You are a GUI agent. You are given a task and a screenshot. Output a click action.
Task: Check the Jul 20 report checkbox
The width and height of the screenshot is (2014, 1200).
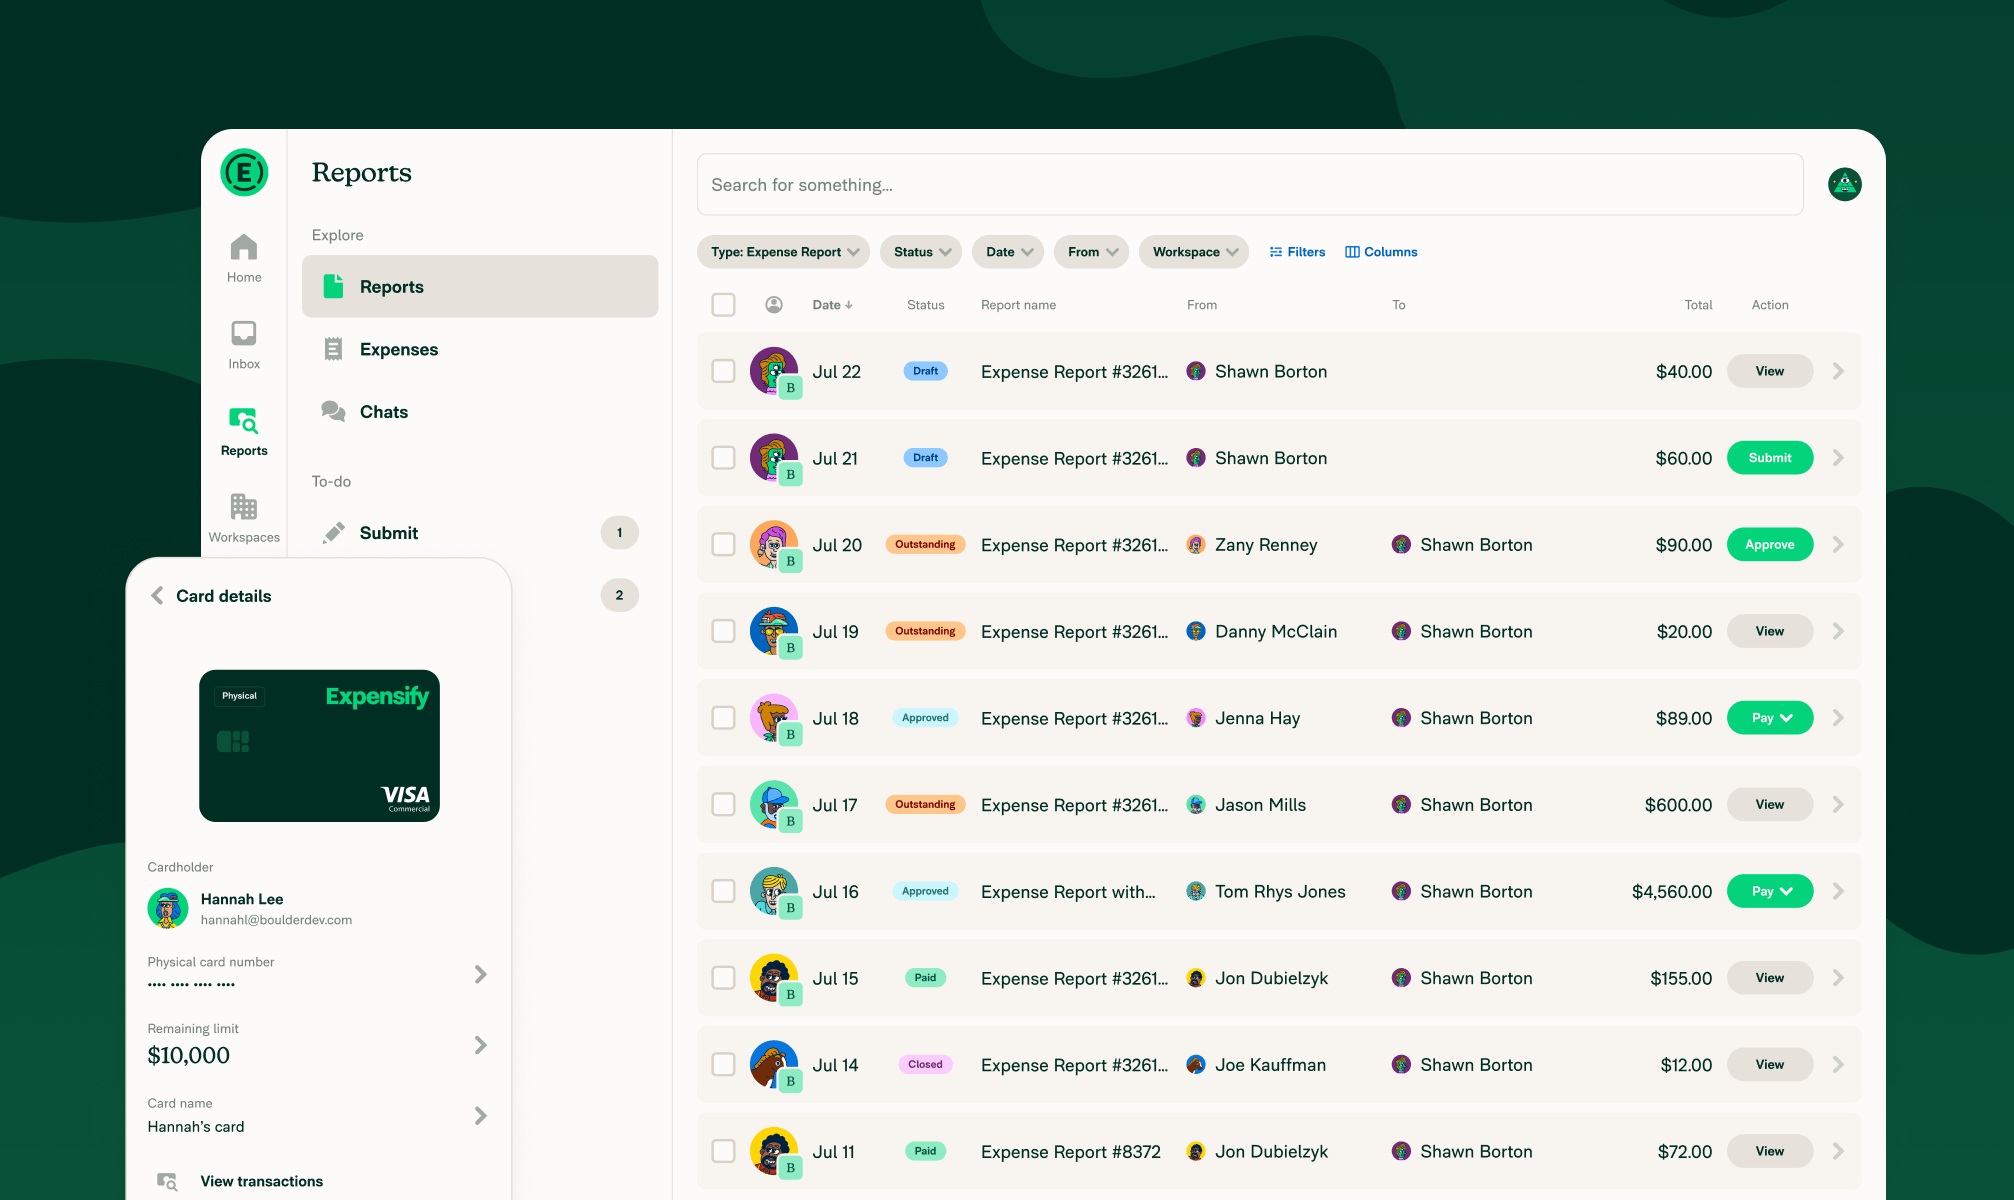click(723, 545)
